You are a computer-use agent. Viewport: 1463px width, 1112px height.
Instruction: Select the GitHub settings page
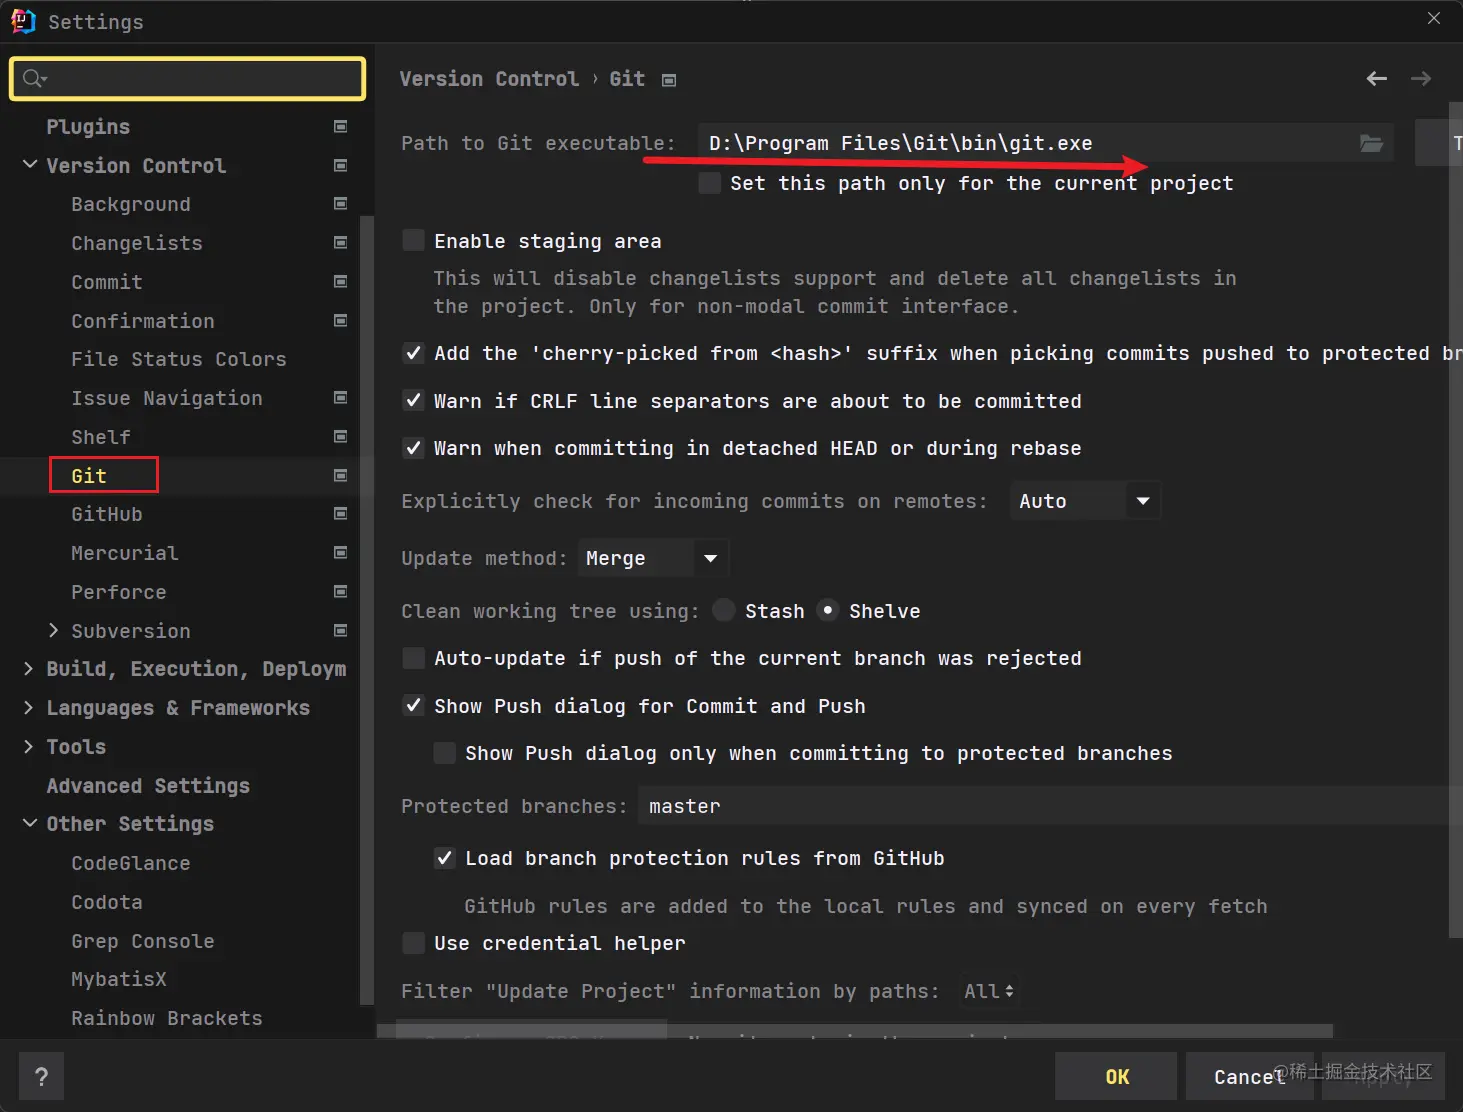coord(107,514)
